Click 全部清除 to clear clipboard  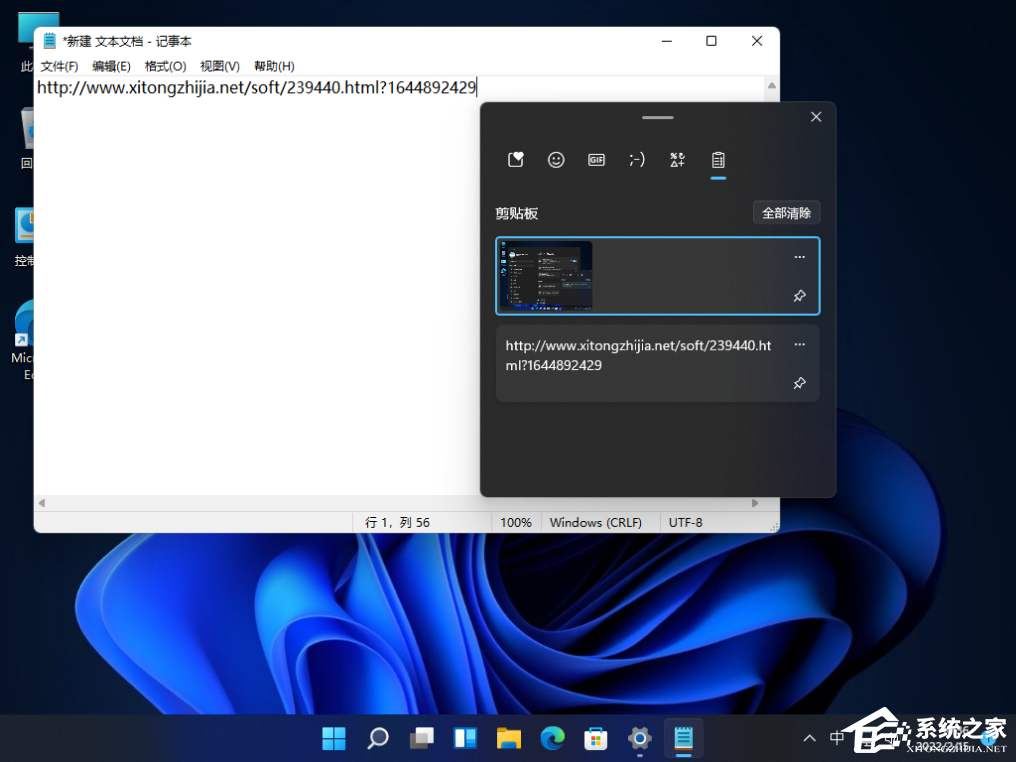787,213
